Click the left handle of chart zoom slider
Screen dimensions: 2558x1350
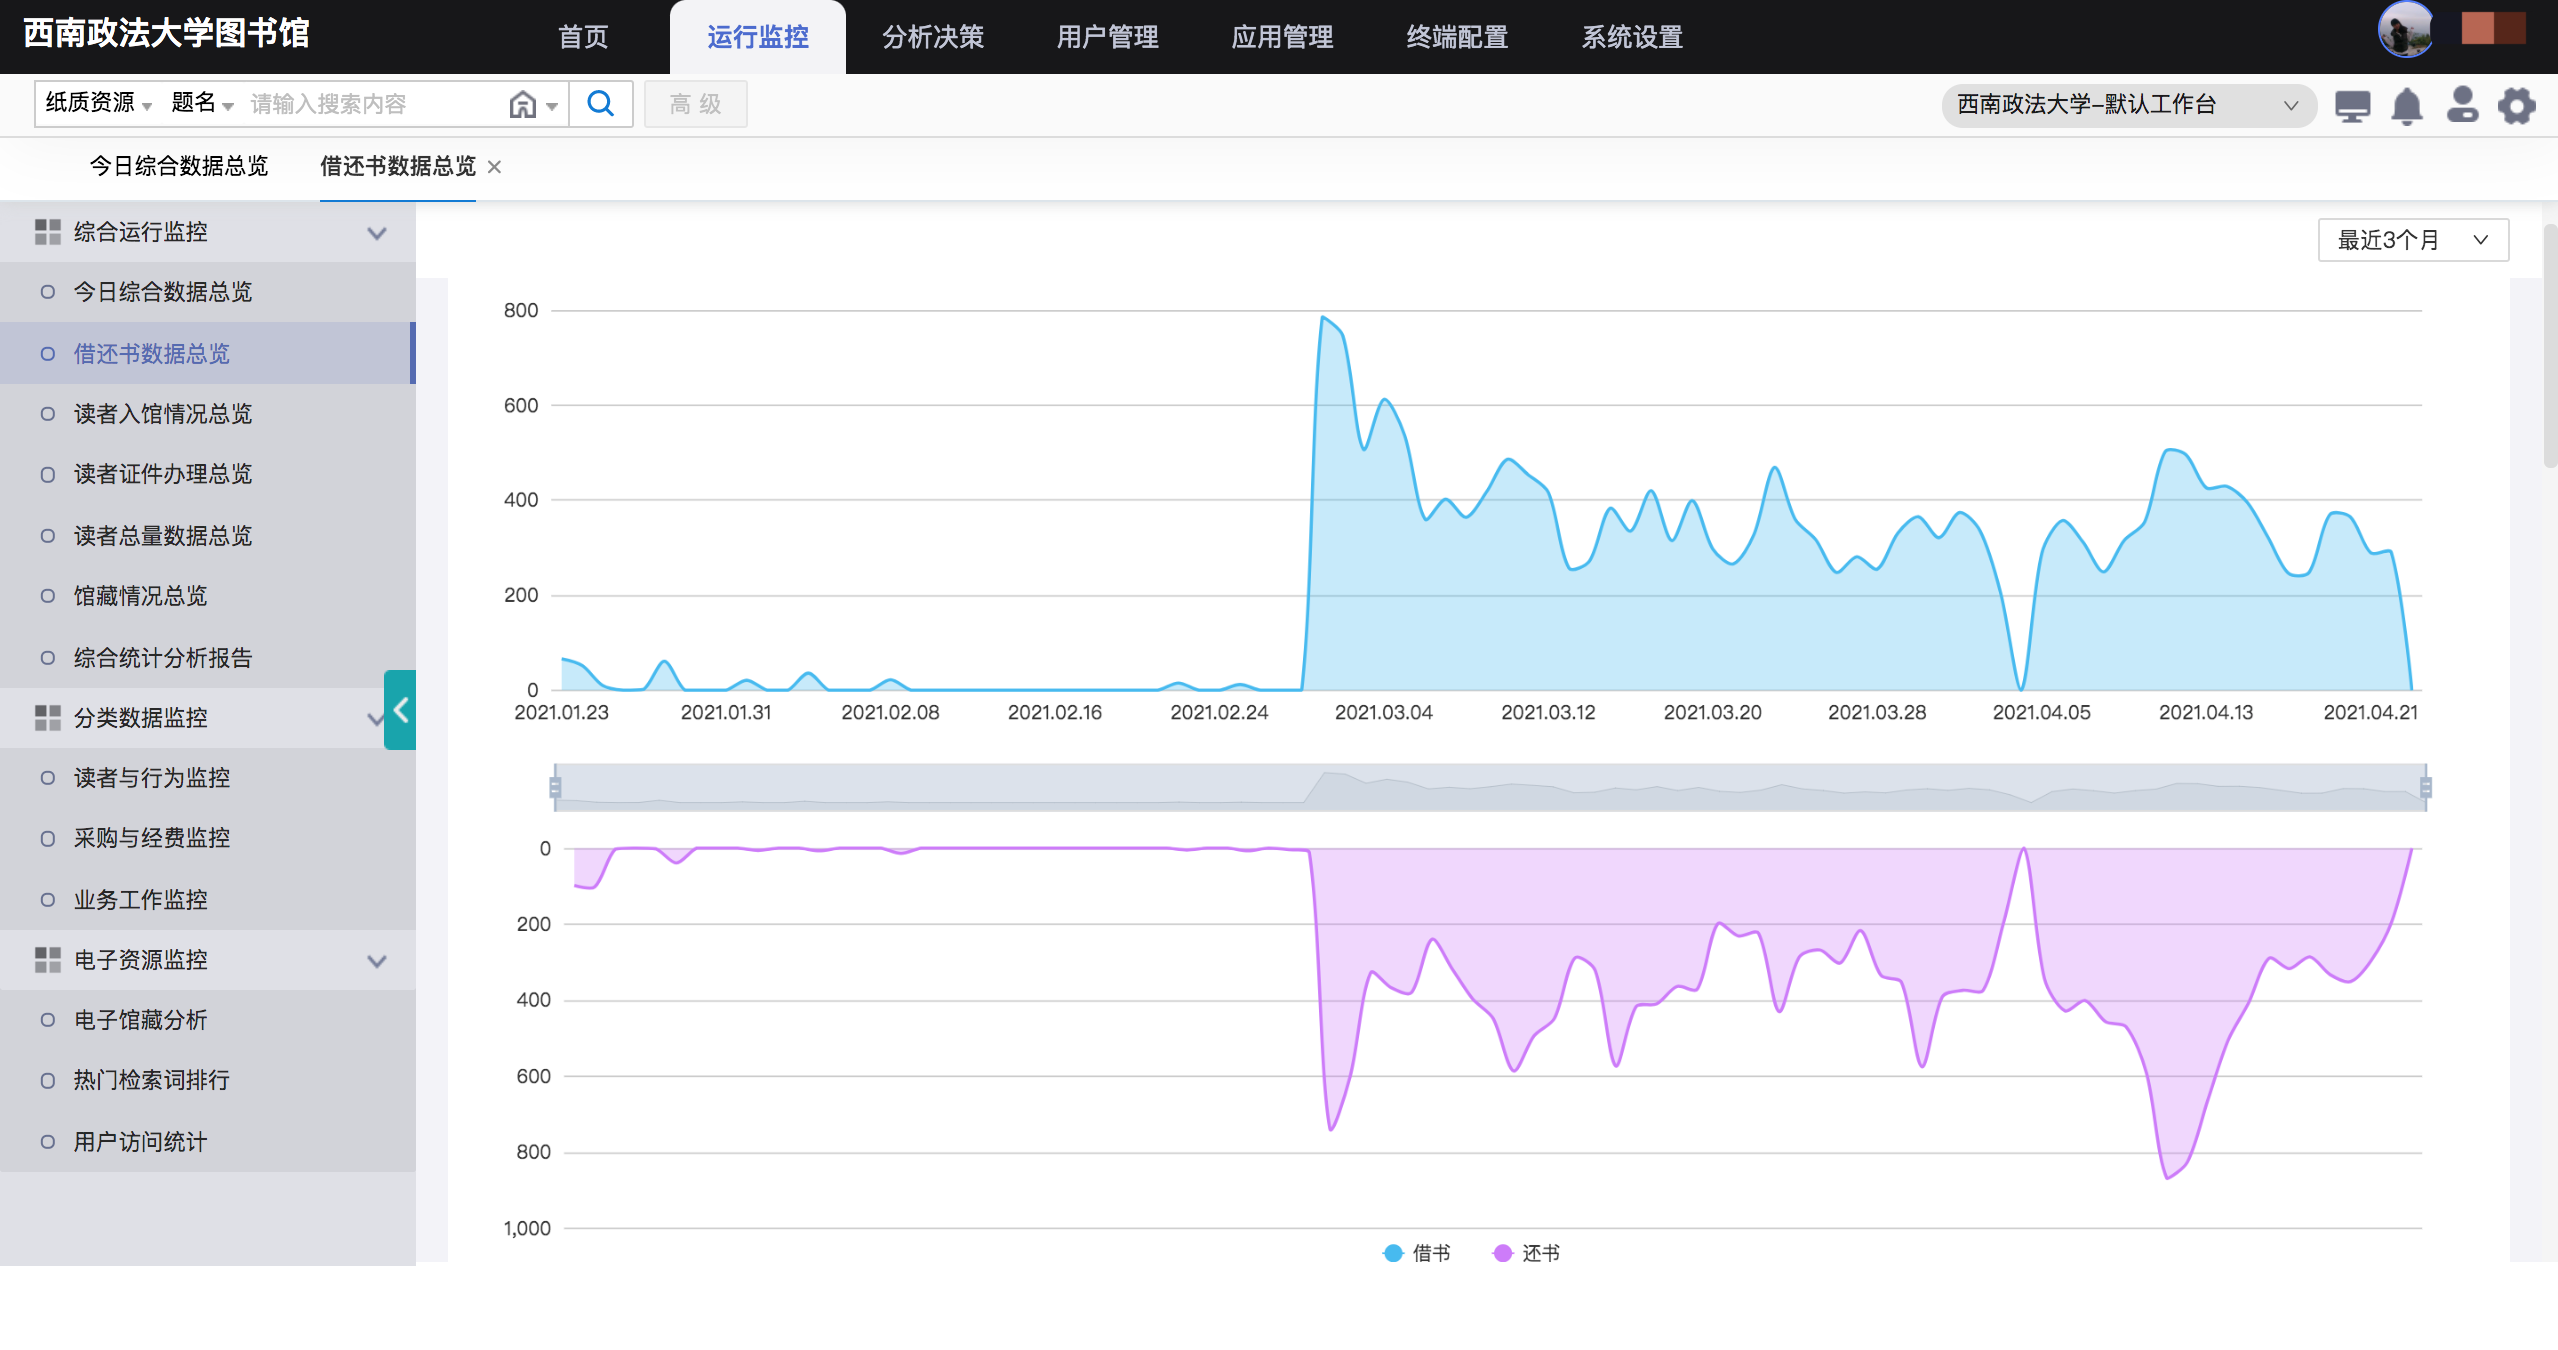pos(555,787)
